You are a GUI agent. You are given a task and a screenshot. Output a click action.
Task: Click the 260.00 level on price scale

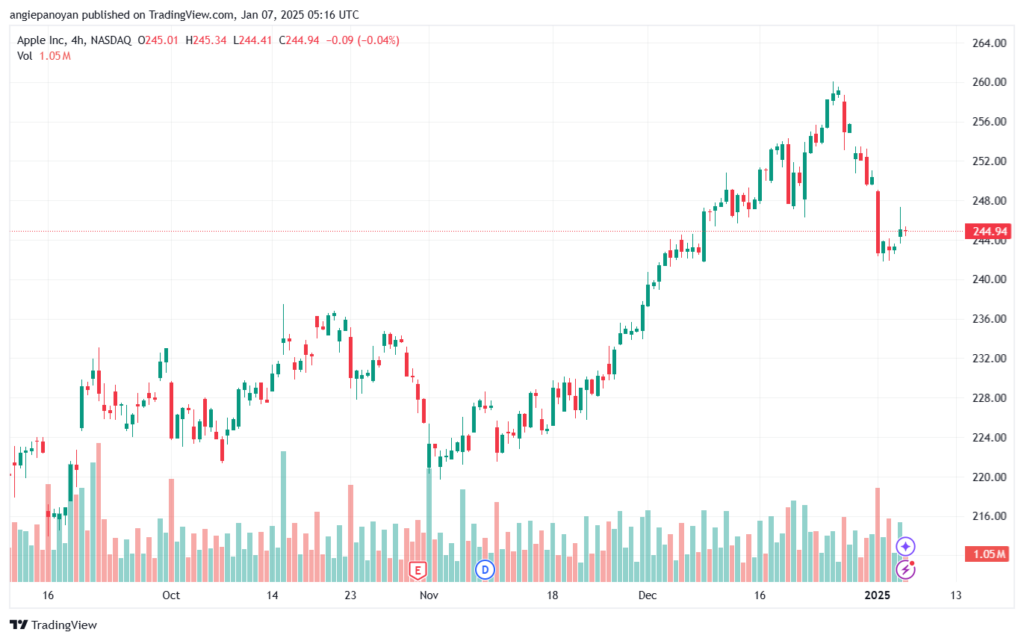989,82
